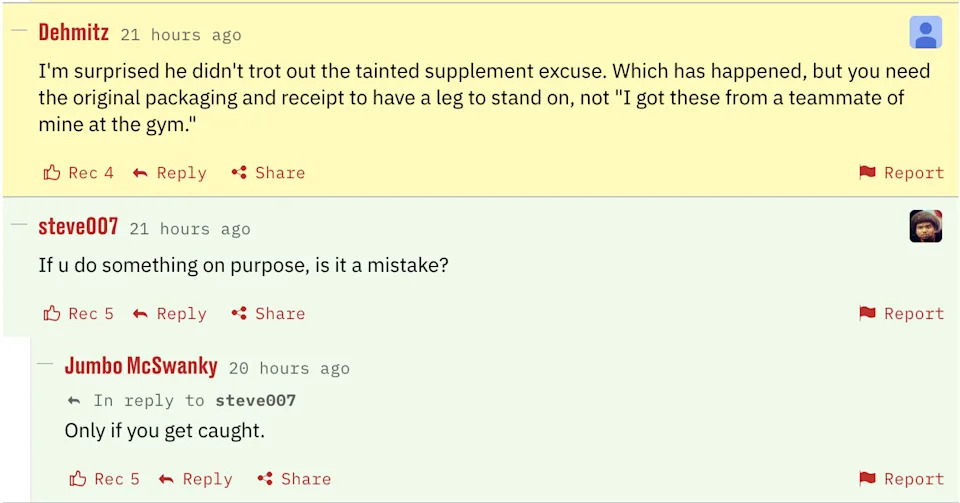Click Dehmitz's default avatar image

[x=925, y=33]
